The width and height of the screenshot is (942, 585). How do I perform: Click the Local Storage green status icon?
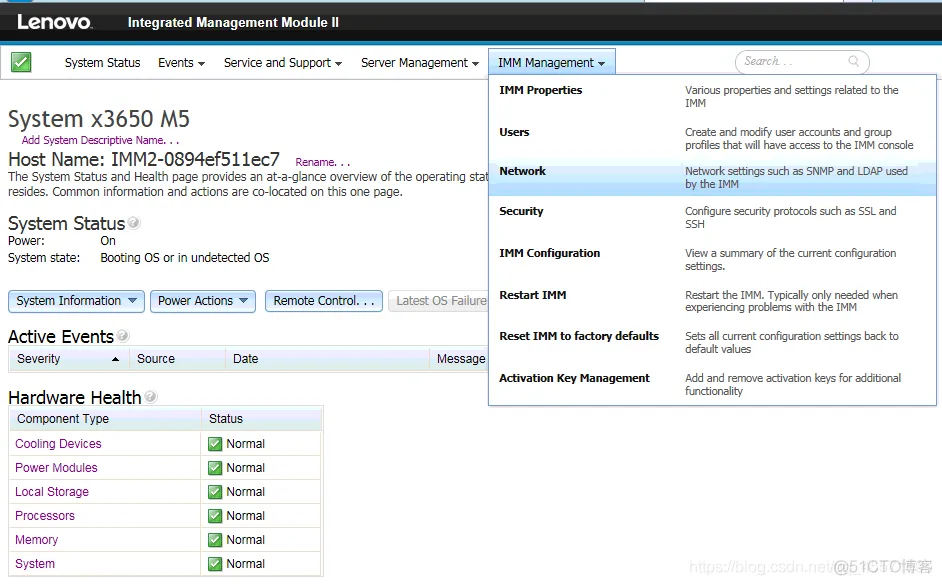[214, 492]
